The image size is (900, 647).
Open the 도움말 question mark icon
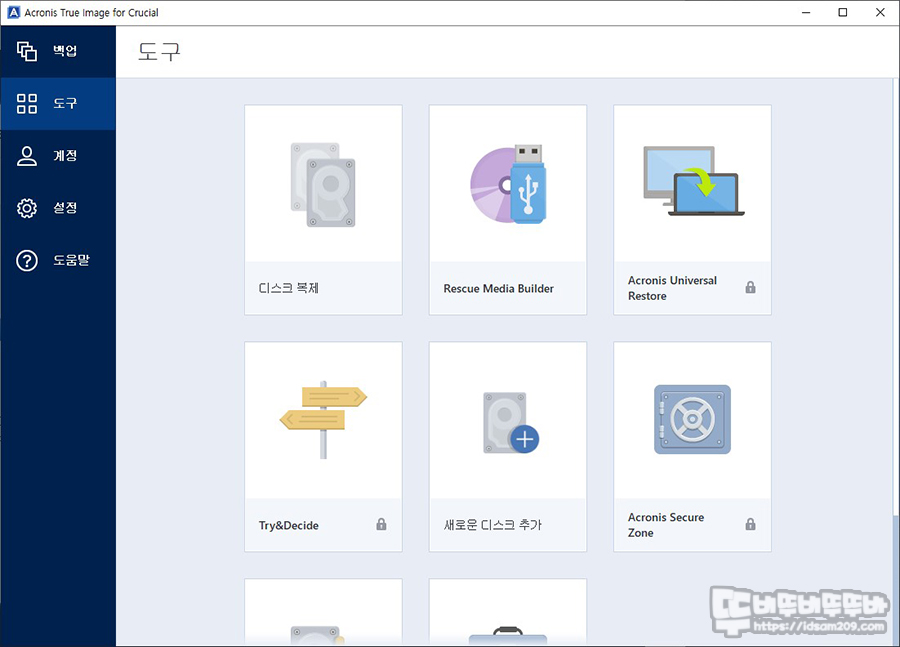26,261
